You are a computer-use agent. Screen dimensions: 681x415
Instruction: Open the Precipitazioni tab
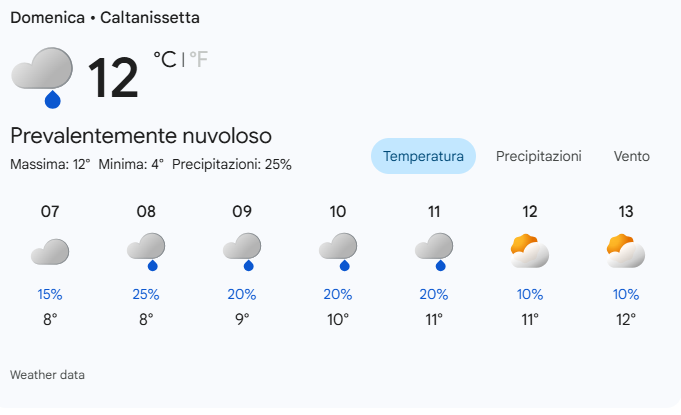click(538, 156)
